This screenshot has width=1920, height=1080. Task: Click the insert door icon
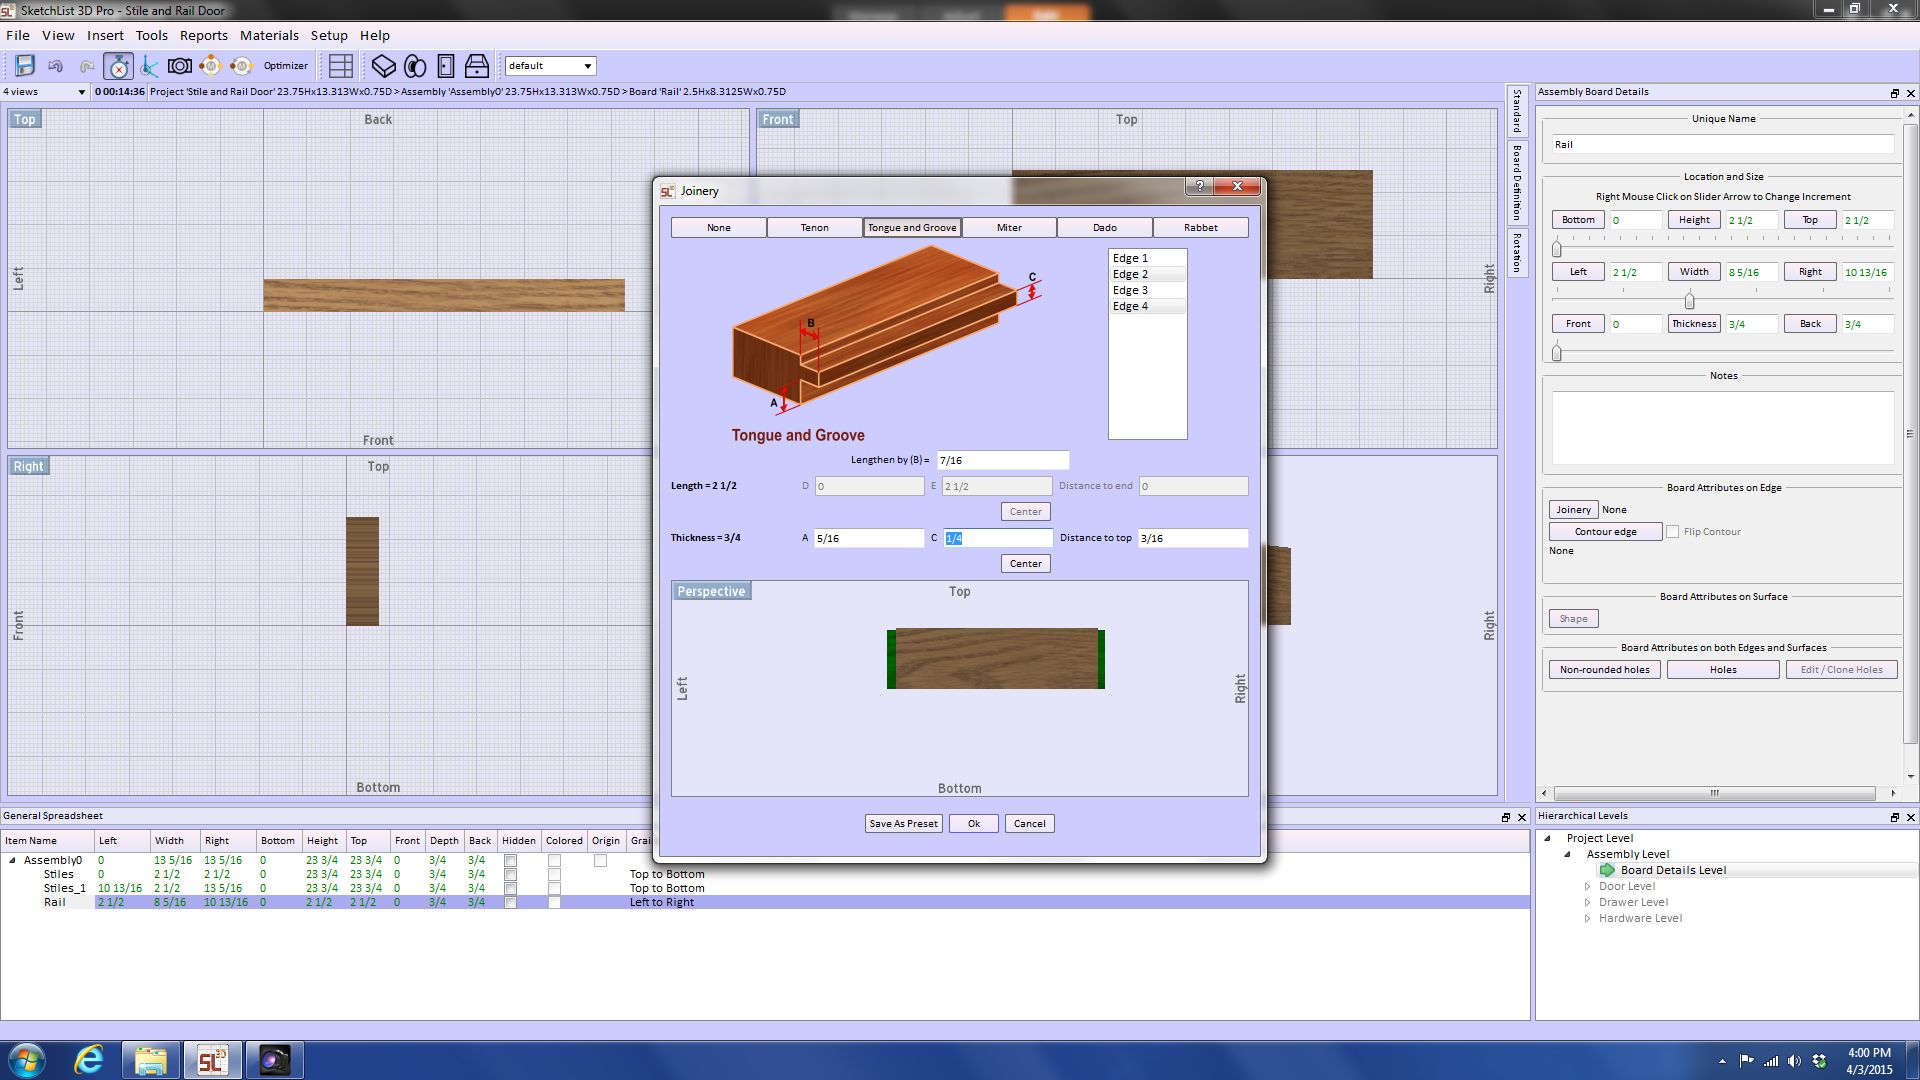coord(446,66)
